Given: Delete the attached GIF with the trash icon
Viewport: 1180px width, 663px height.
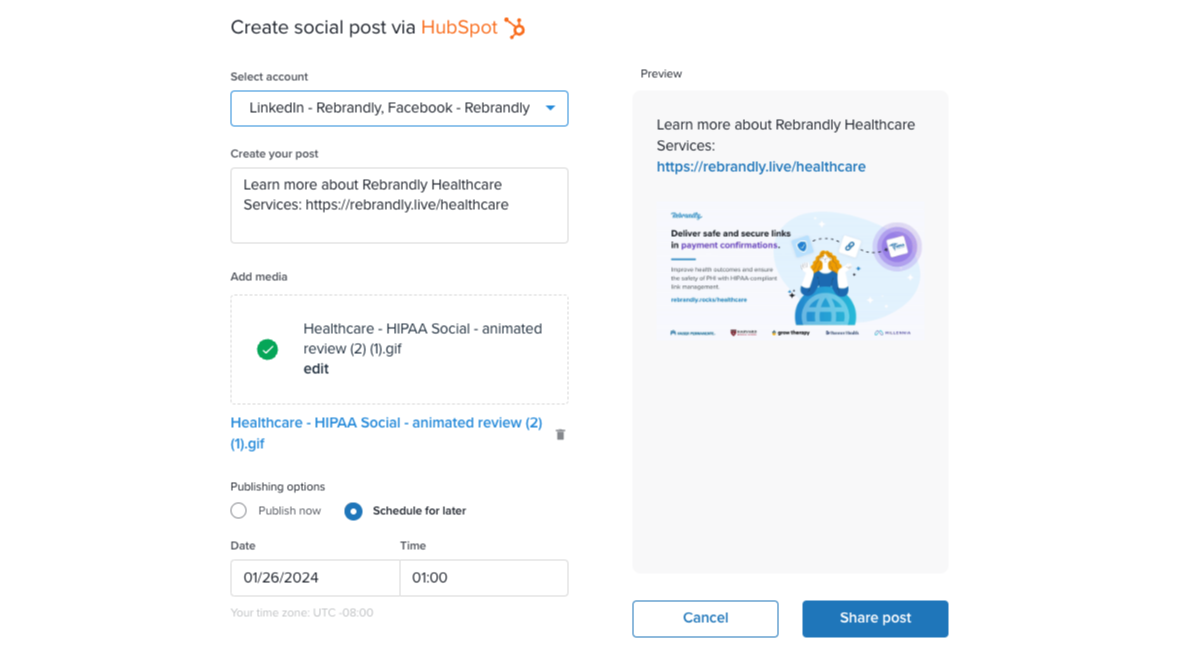Looking at the screenshot, I should point(560,434).
